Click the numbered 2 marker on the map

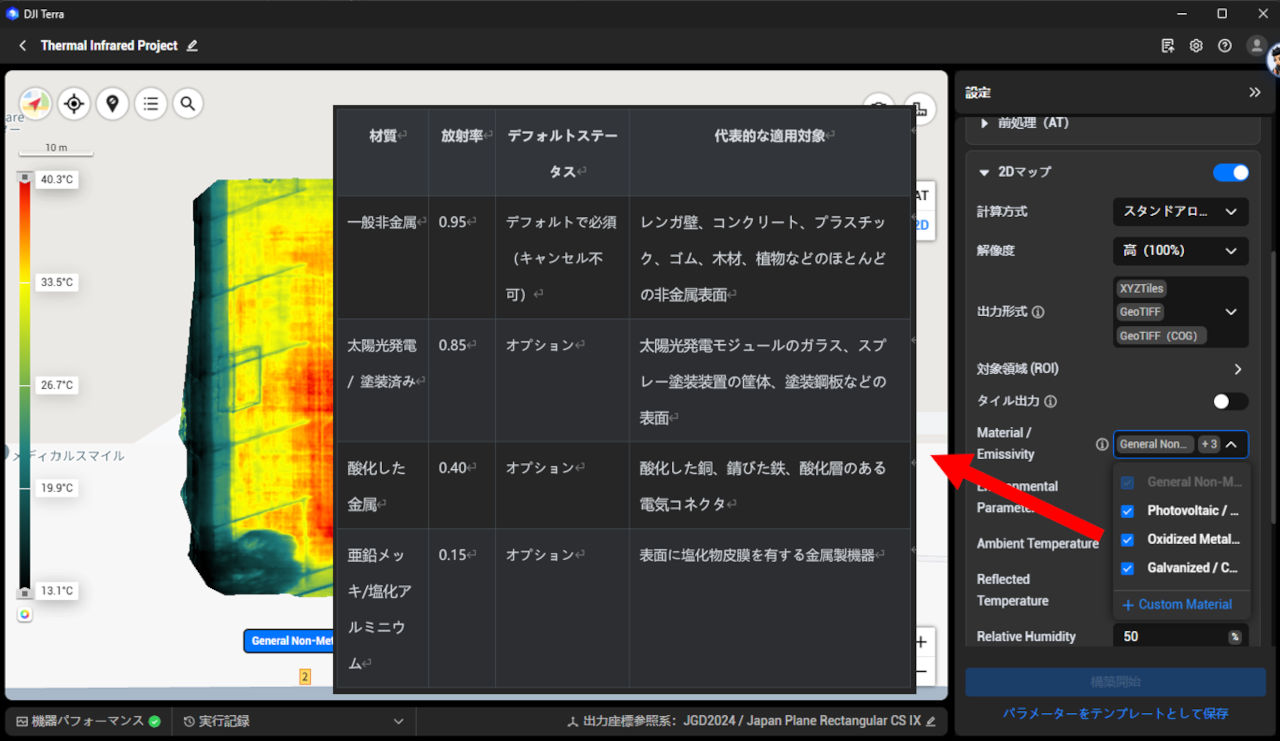click(305, 677)
